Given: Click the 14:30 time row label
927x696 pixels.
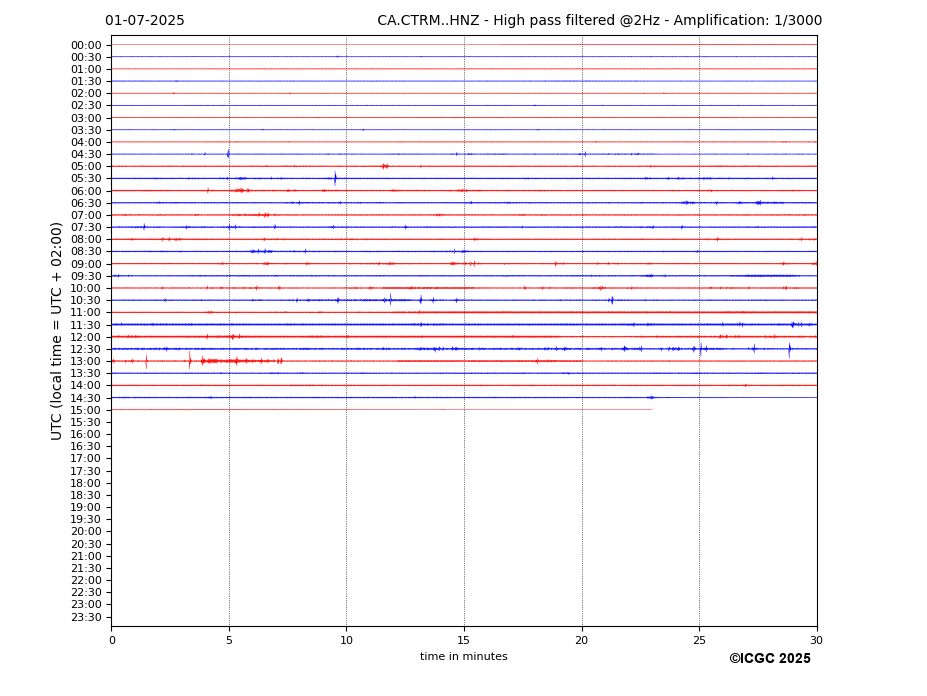Looking at the screenshot, I should click(86, 399).
